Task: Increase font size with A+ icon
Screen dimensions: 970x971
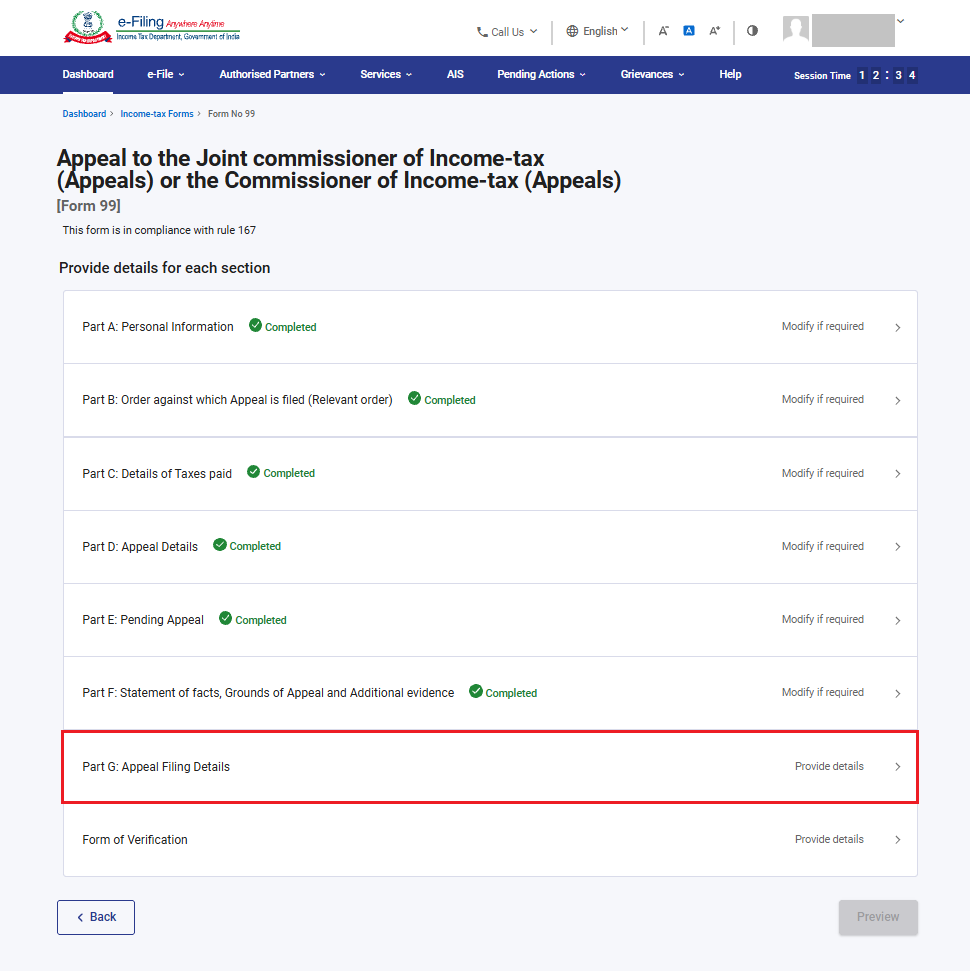Action: (x=714, y=31)
